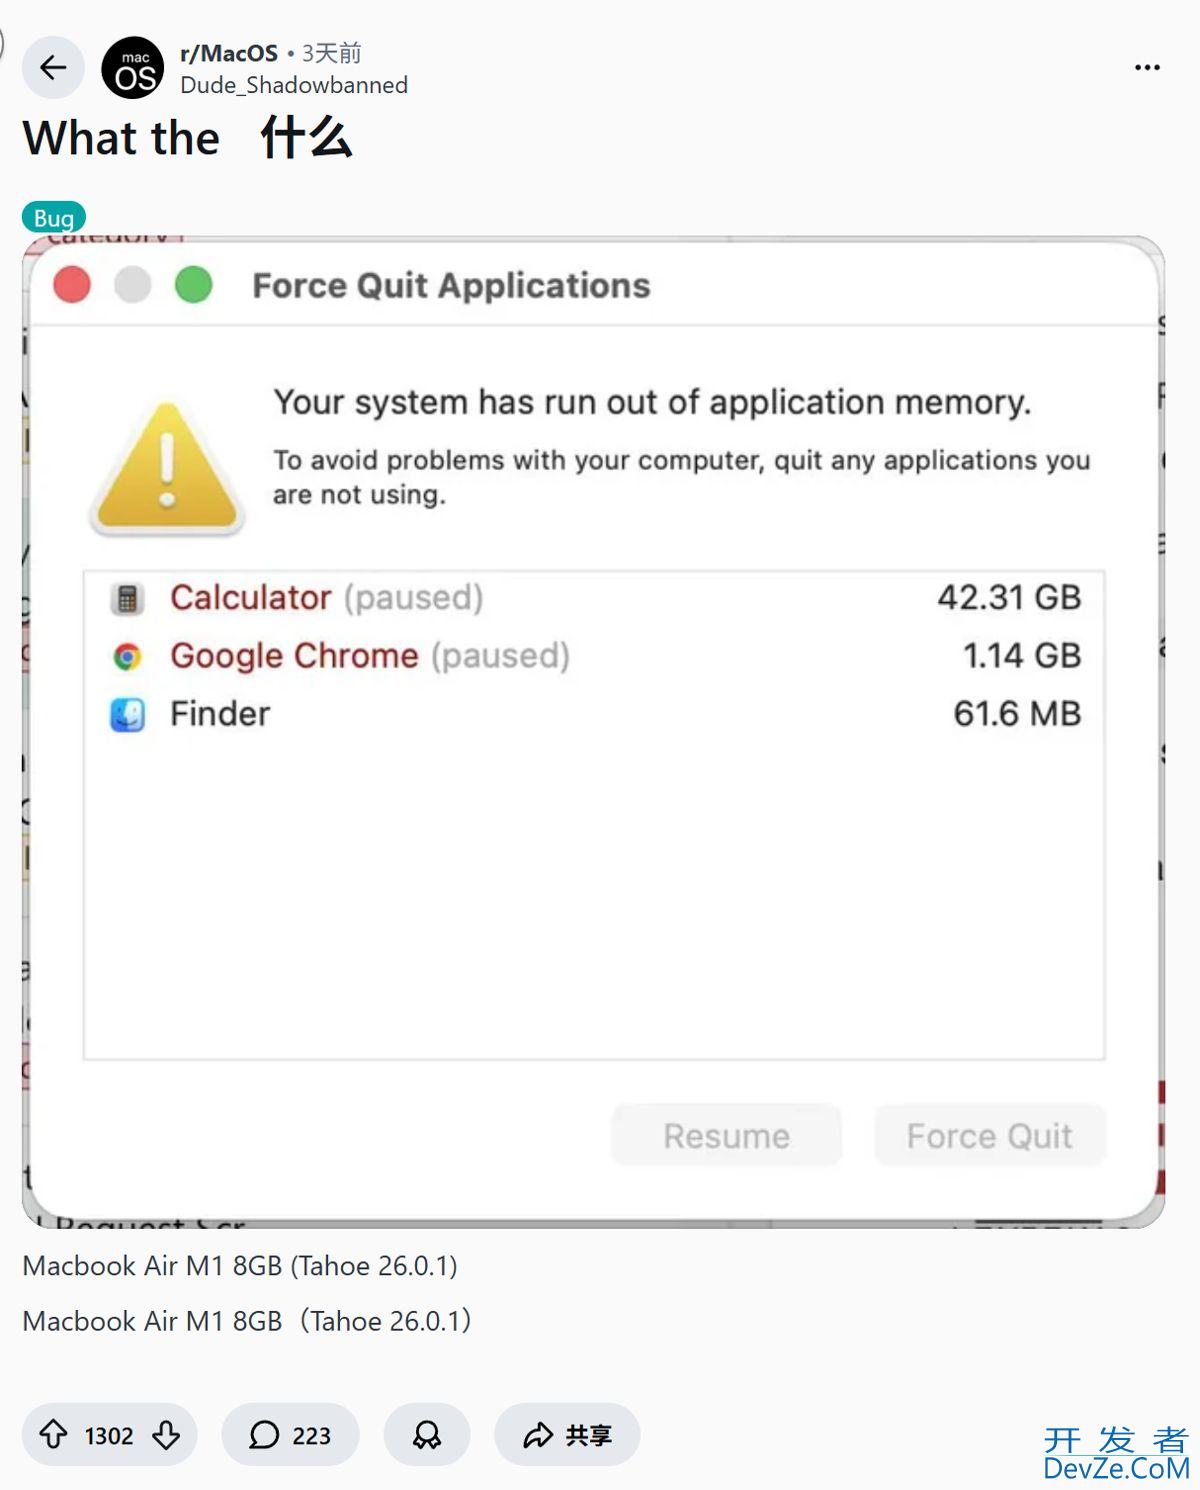Screen dimensions: 1200x1490
Task: Select the Calculator row in list
Action: (x=594, y=598)
